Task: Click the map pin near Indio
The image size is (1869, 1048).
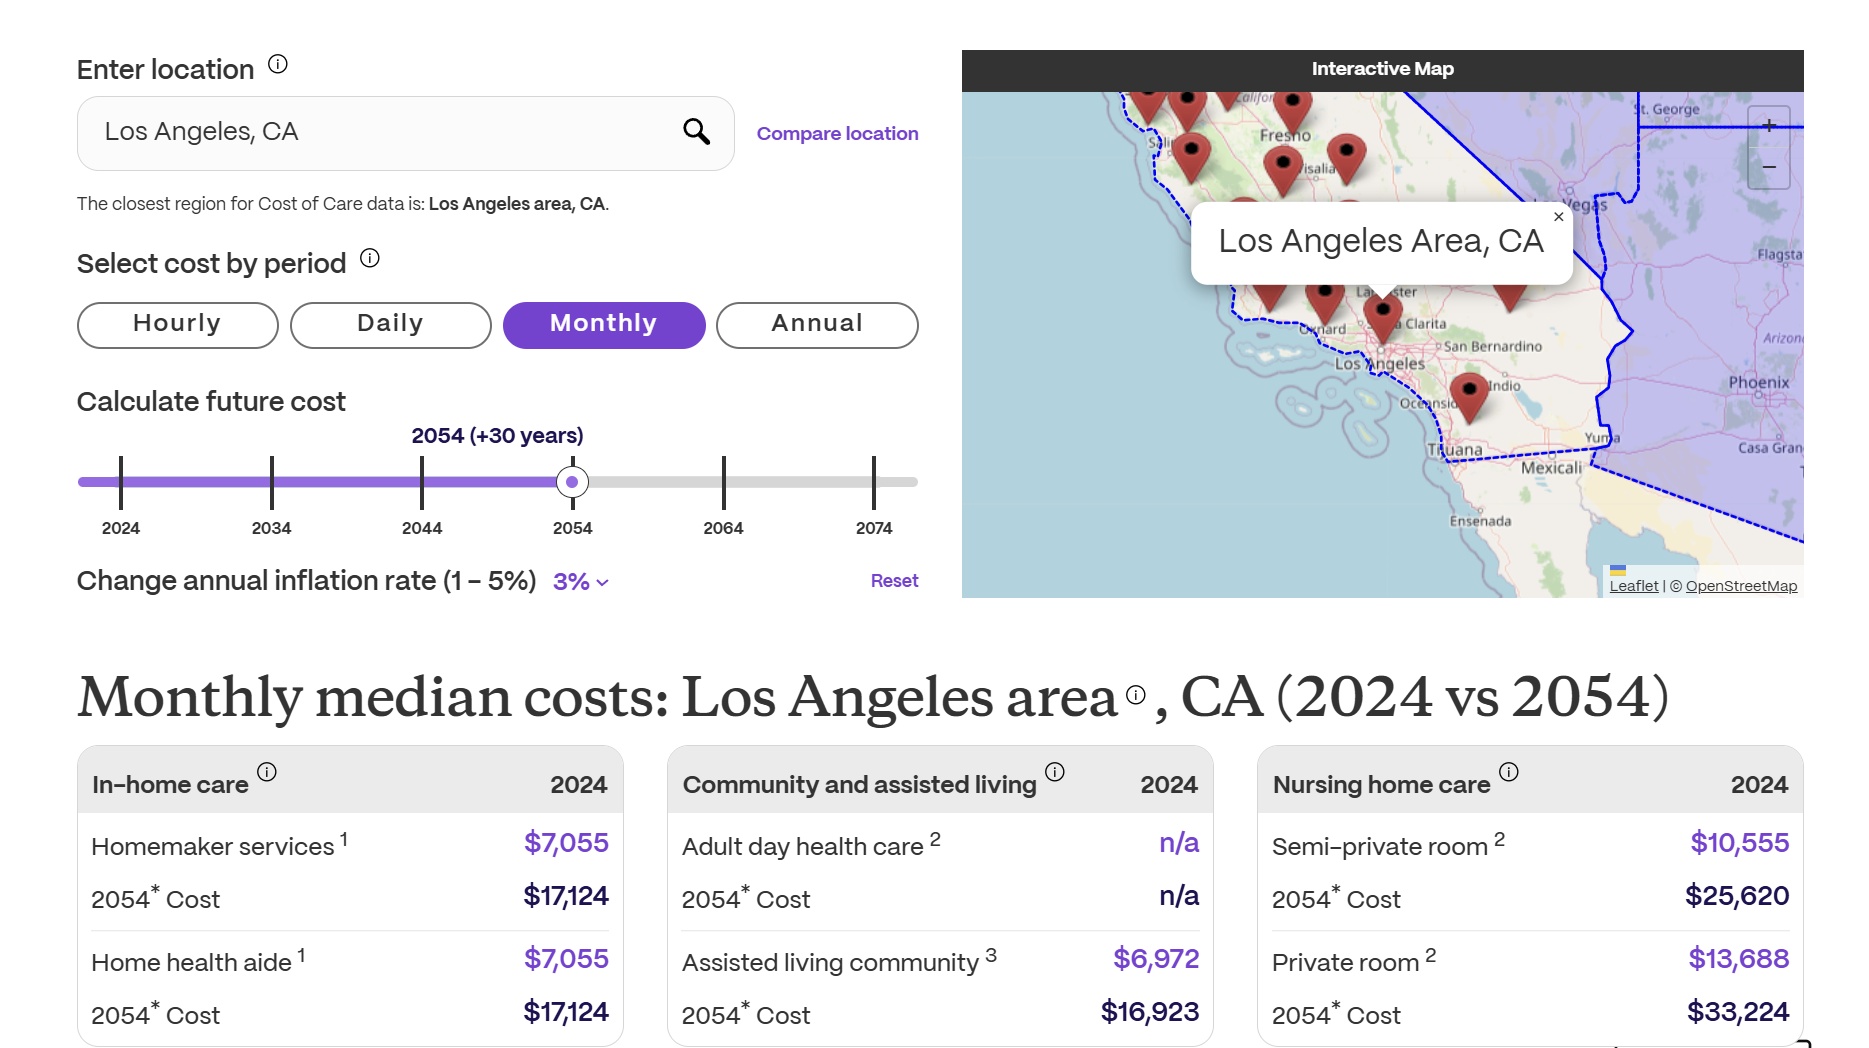Action: point(1469,394)
